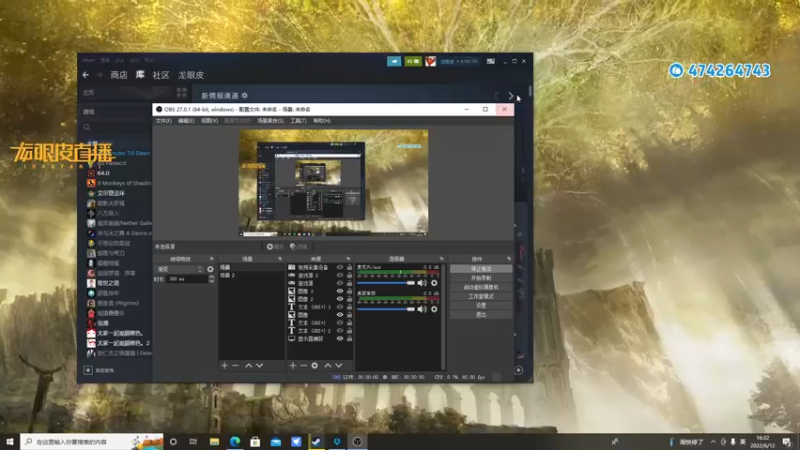Remove selected source with minus icon
This screenshot has height=450, width=800.
304,365
